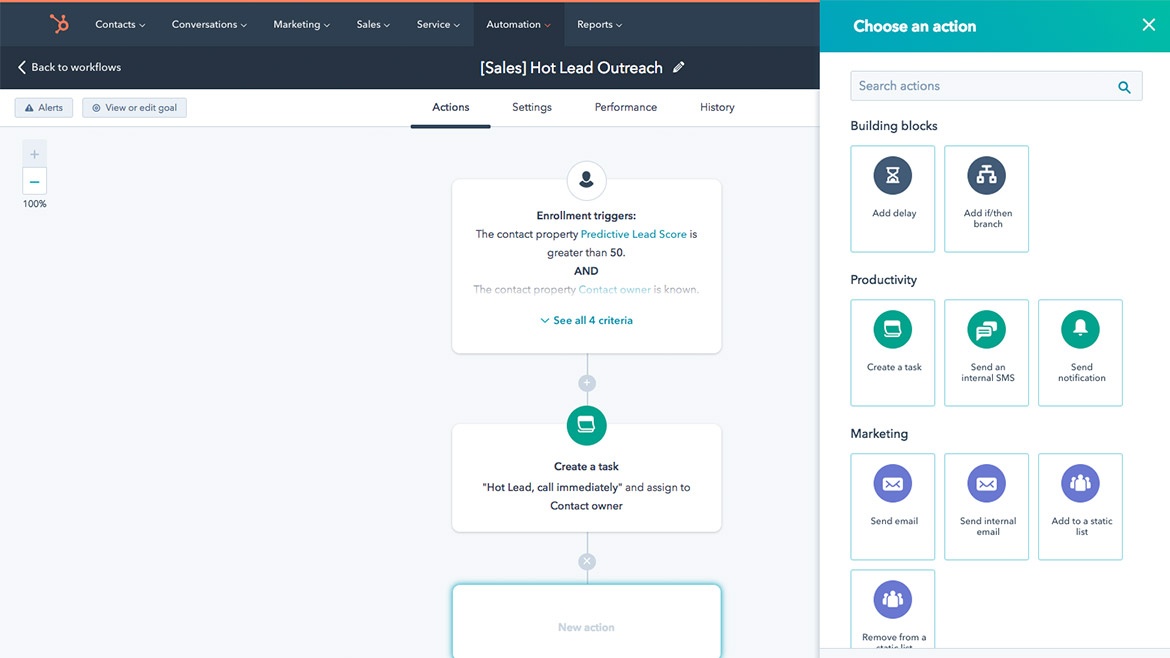The image size is (1170, 658).
Task: Go Back to workflows
Action: (x=69, y=68)
